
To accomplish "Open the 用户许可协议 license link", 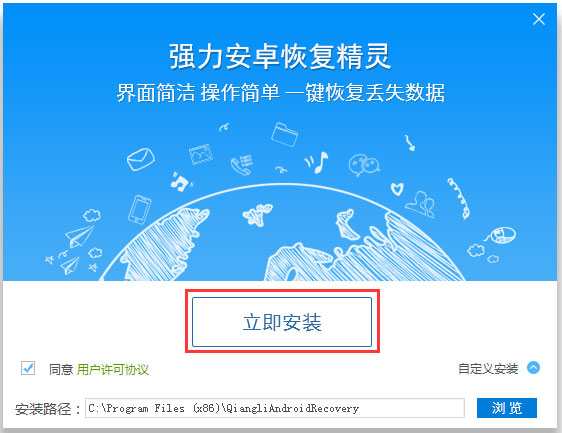I will (113, 369).
